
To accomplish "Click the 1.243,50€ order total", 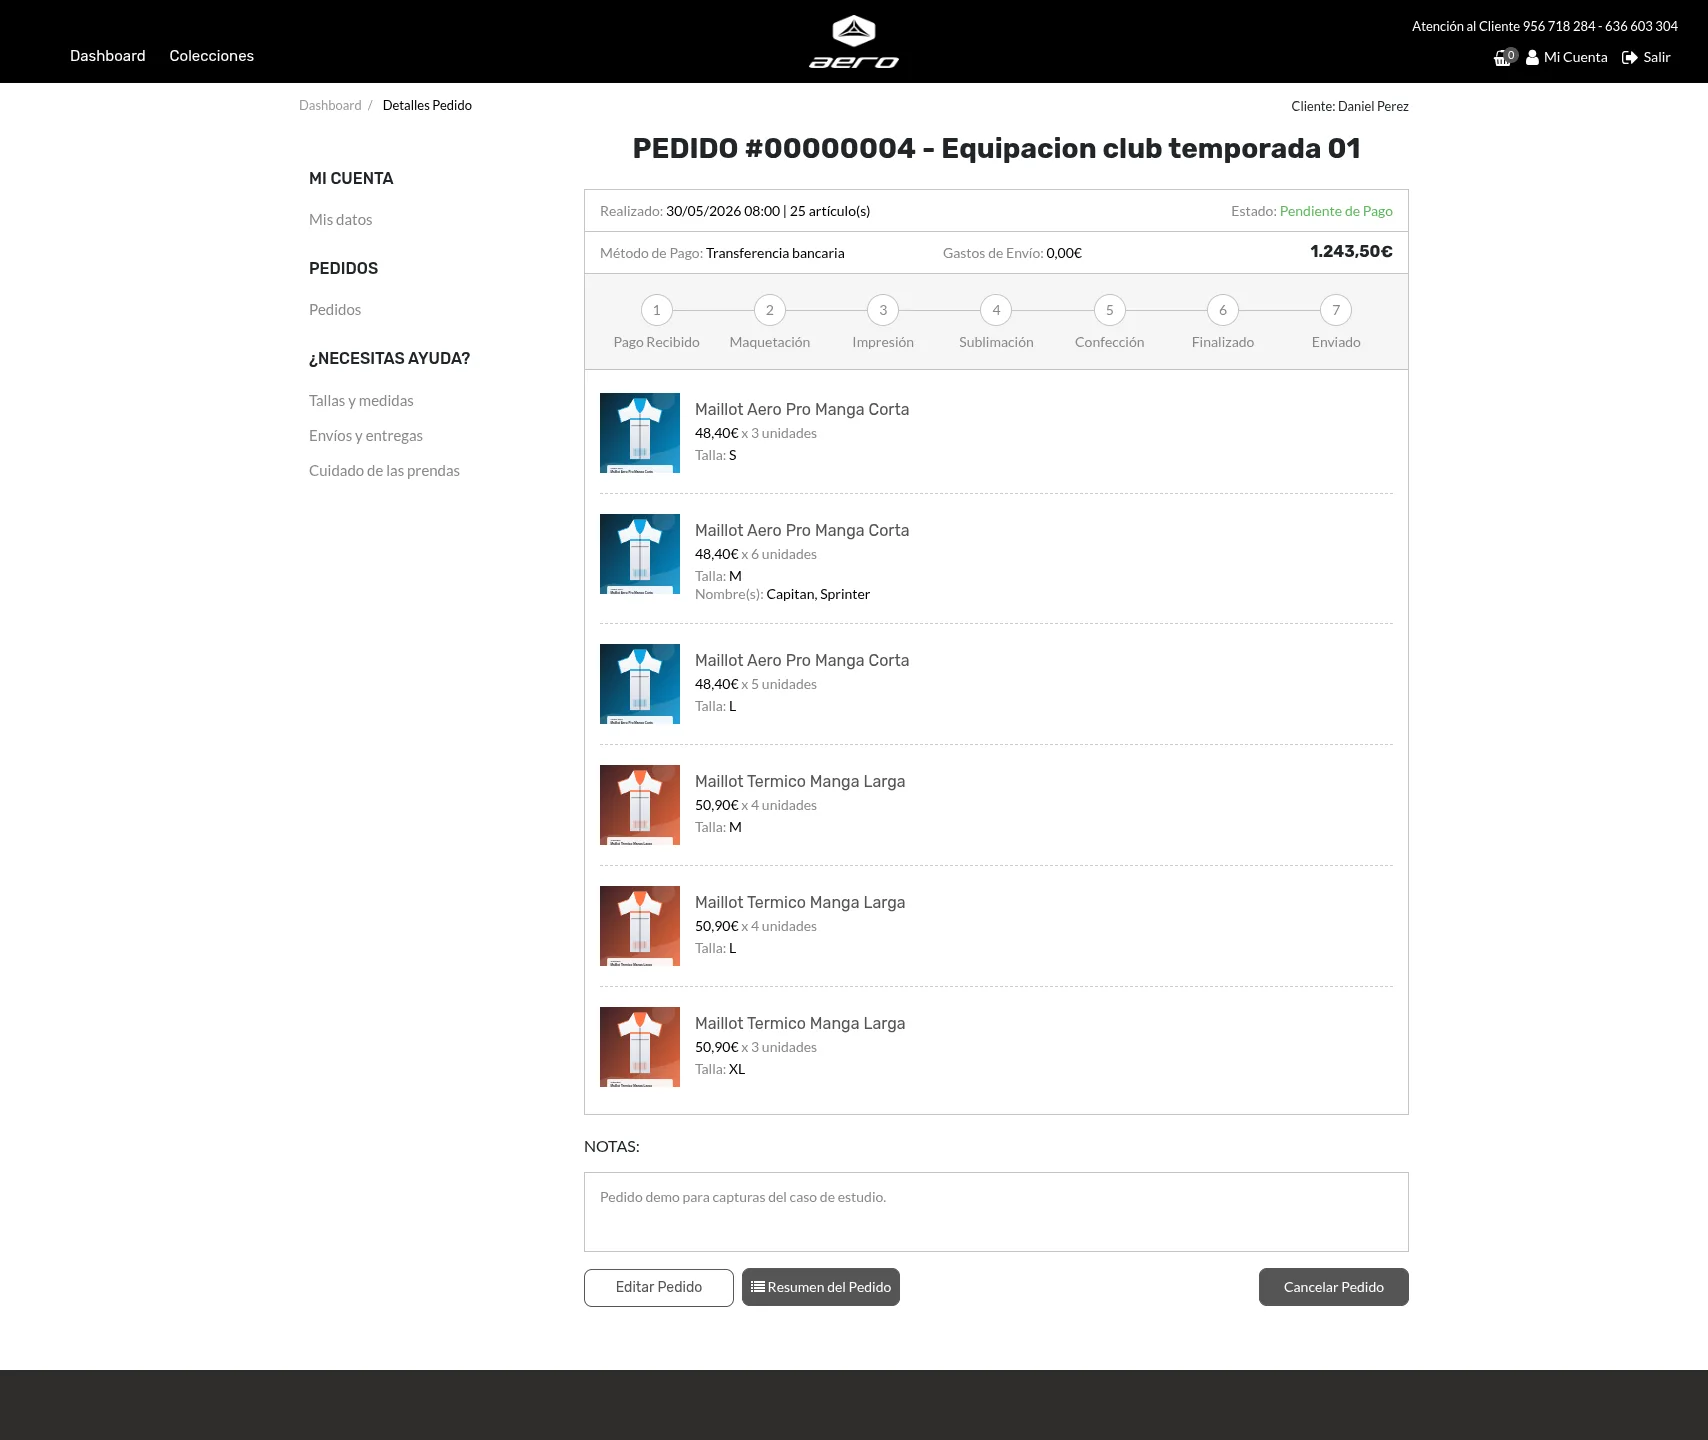I will coord(1351,252).
